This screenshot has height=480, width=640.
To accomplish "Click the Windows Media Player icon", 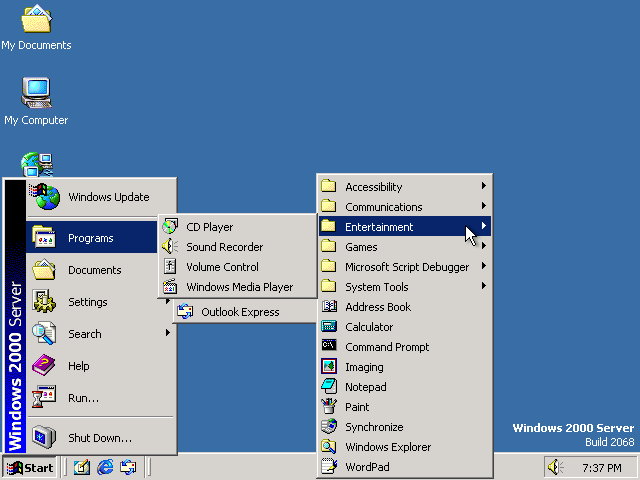I will (x=170, y=287).
